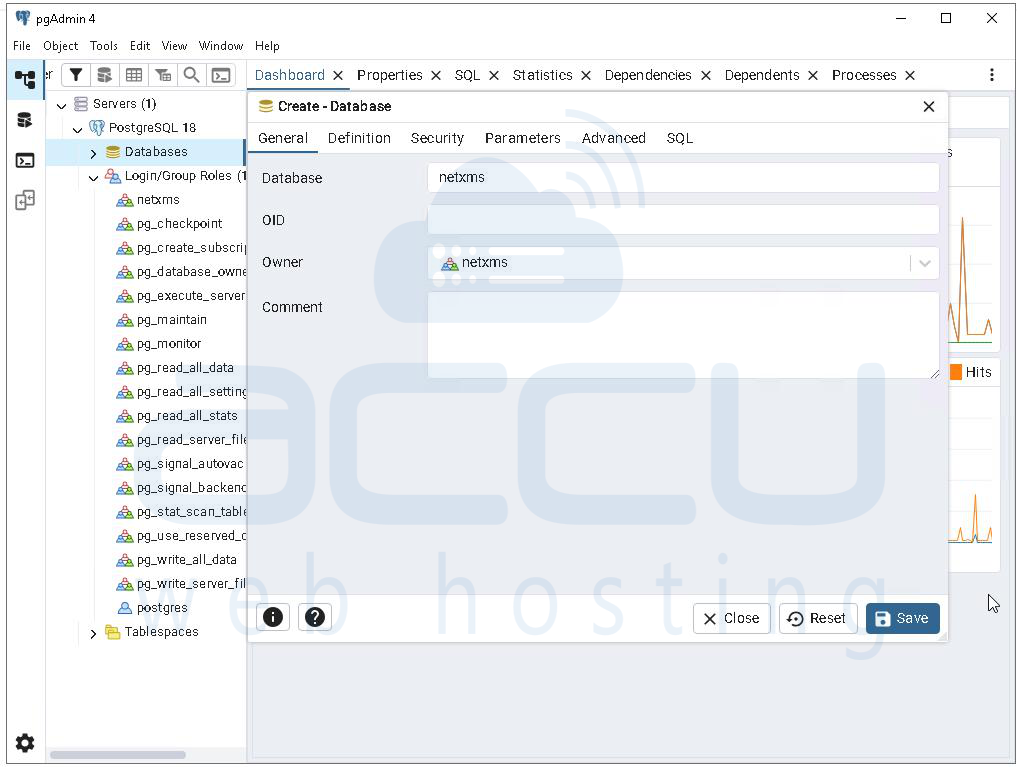The height and width of the screenshot is (767, 1017).
Task: Close the Dashboard tab
Action: [338, 76]
